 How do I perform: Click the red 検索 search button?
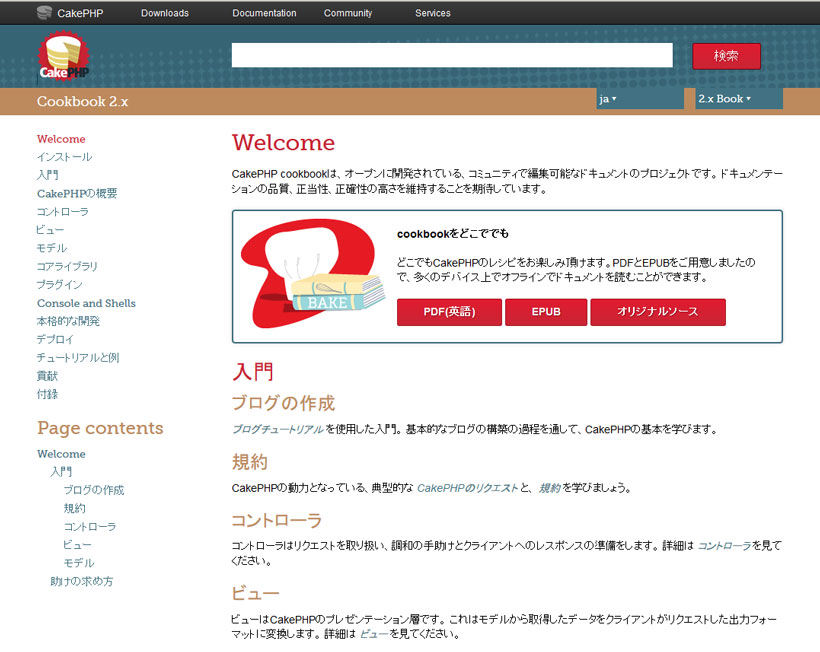(x=726, y=56)
